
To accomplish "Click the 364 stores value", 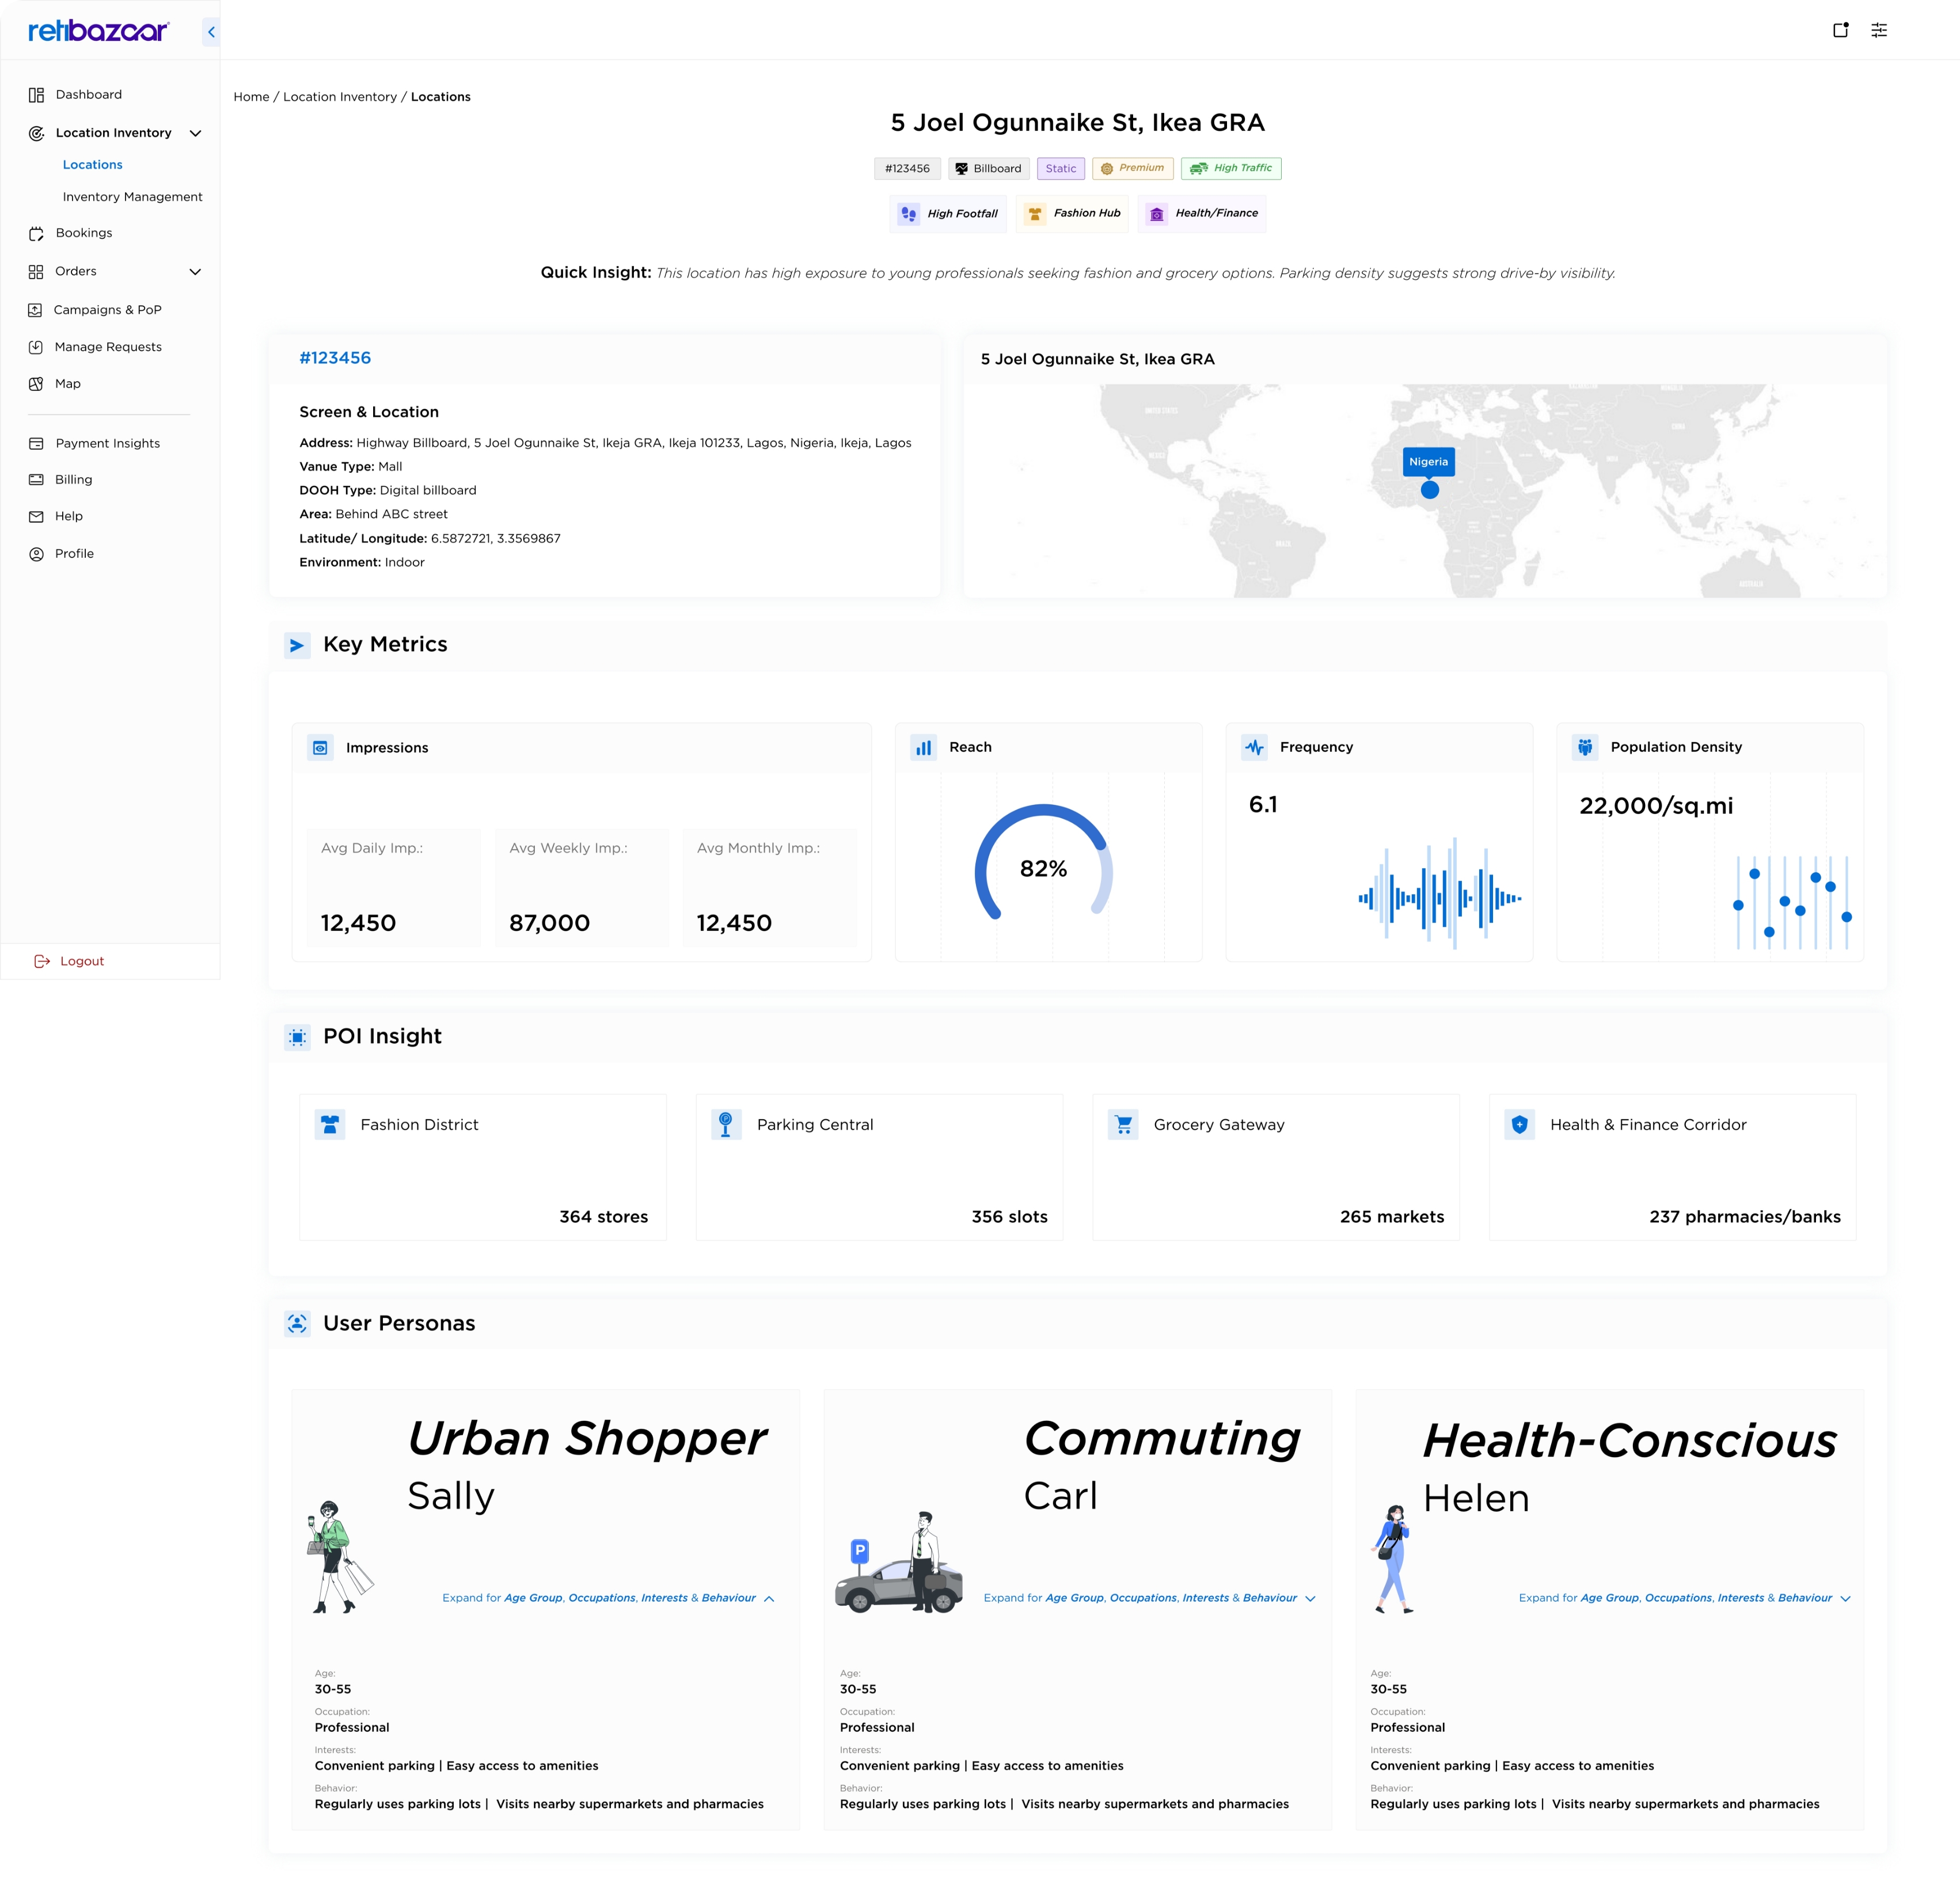I will coord(604,1217).
